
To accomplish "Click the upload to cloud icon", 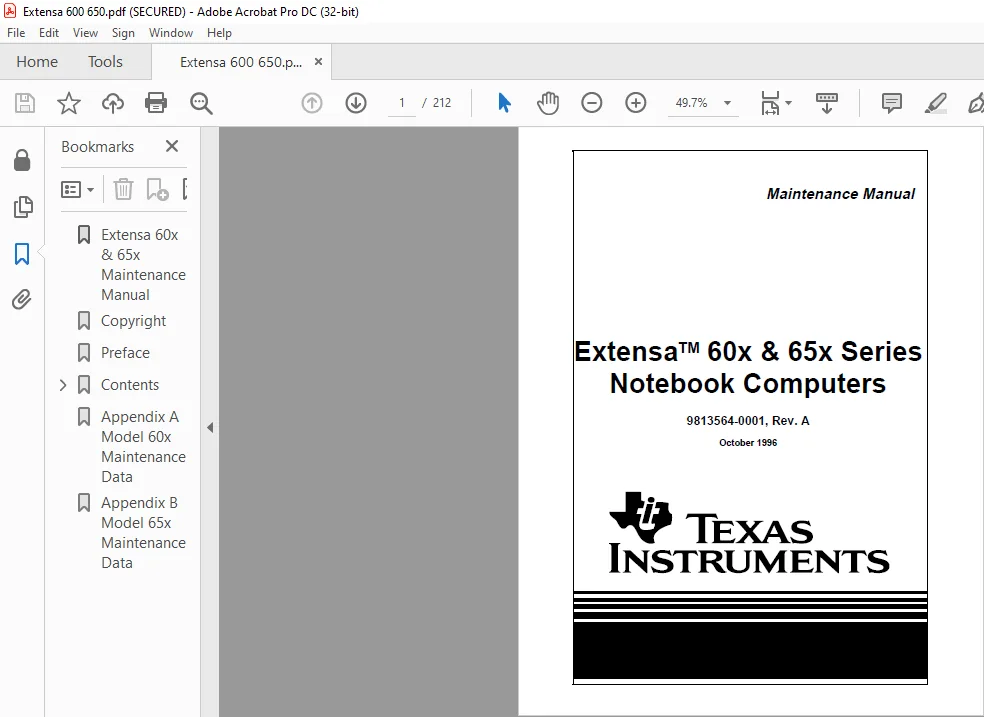I will pyautogui.click(x=113, y=103).
